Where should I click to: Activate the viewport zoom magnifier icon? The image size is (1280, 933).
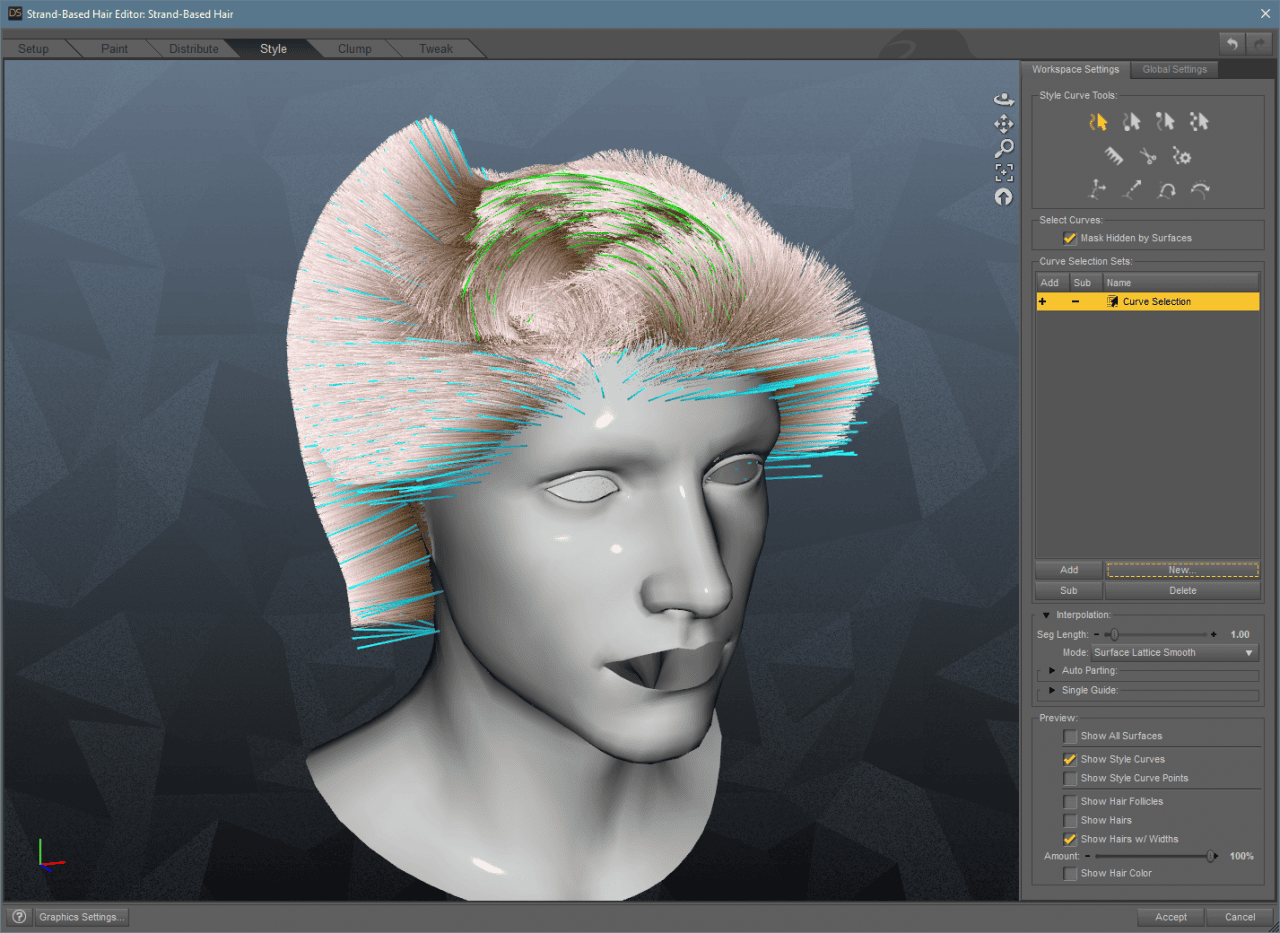[x=1004, y=147]
